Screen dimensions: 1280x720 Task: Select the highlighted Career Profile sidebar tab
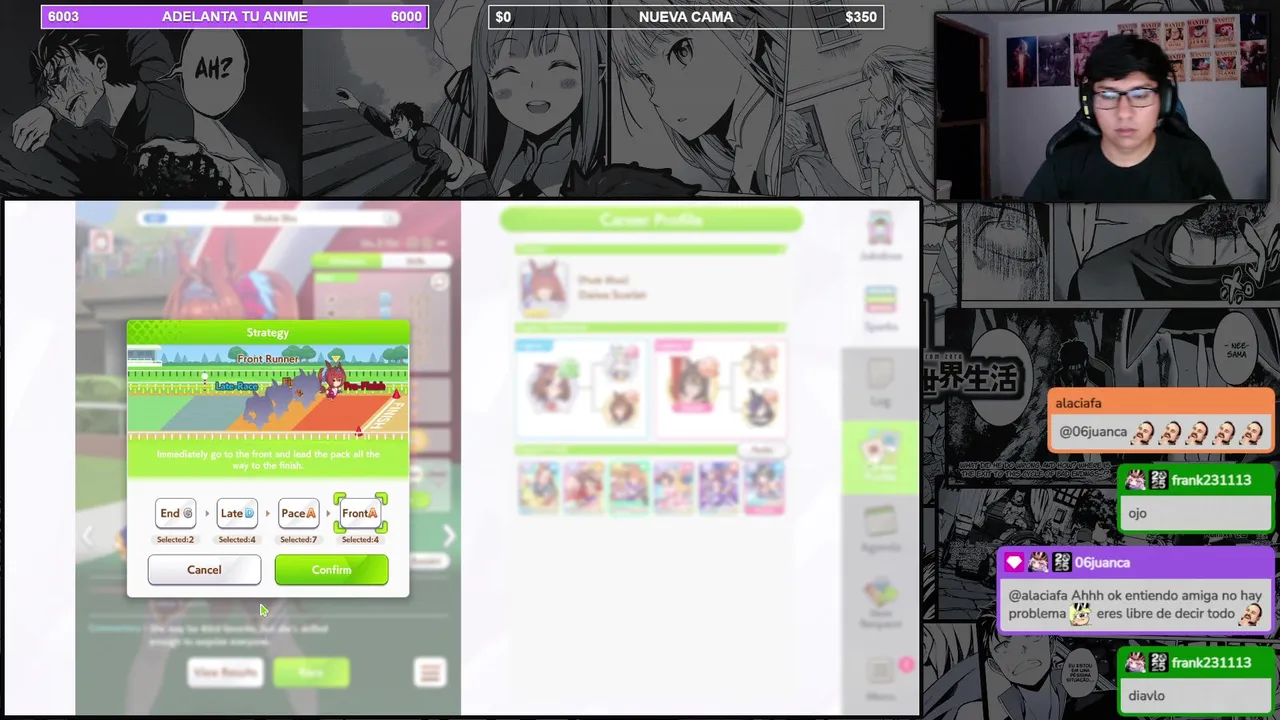[x=880, y=458]
